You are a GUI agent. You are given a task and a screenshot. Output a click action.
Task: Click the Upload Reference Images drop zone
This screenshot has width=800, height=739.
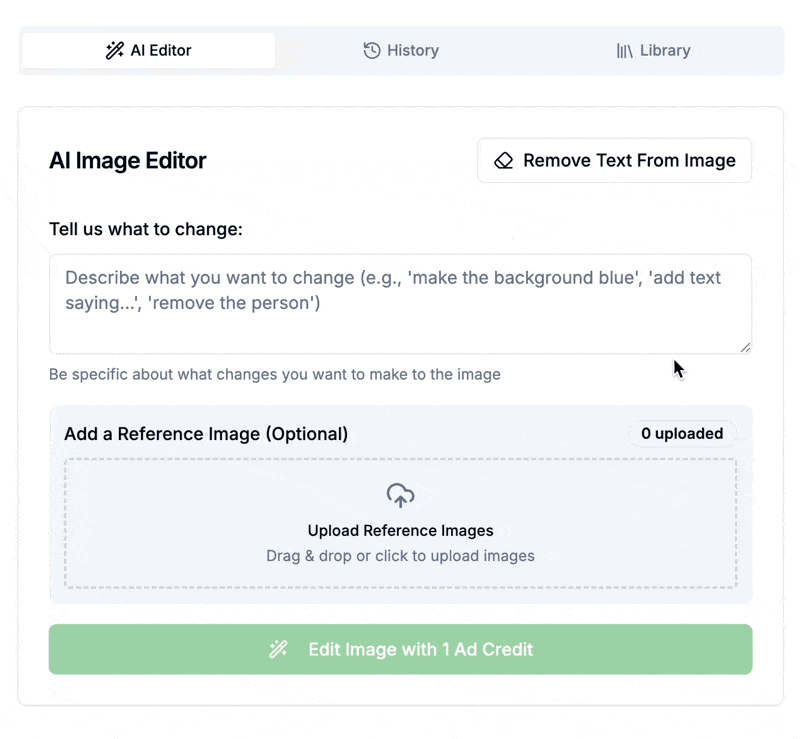point(401,523)
